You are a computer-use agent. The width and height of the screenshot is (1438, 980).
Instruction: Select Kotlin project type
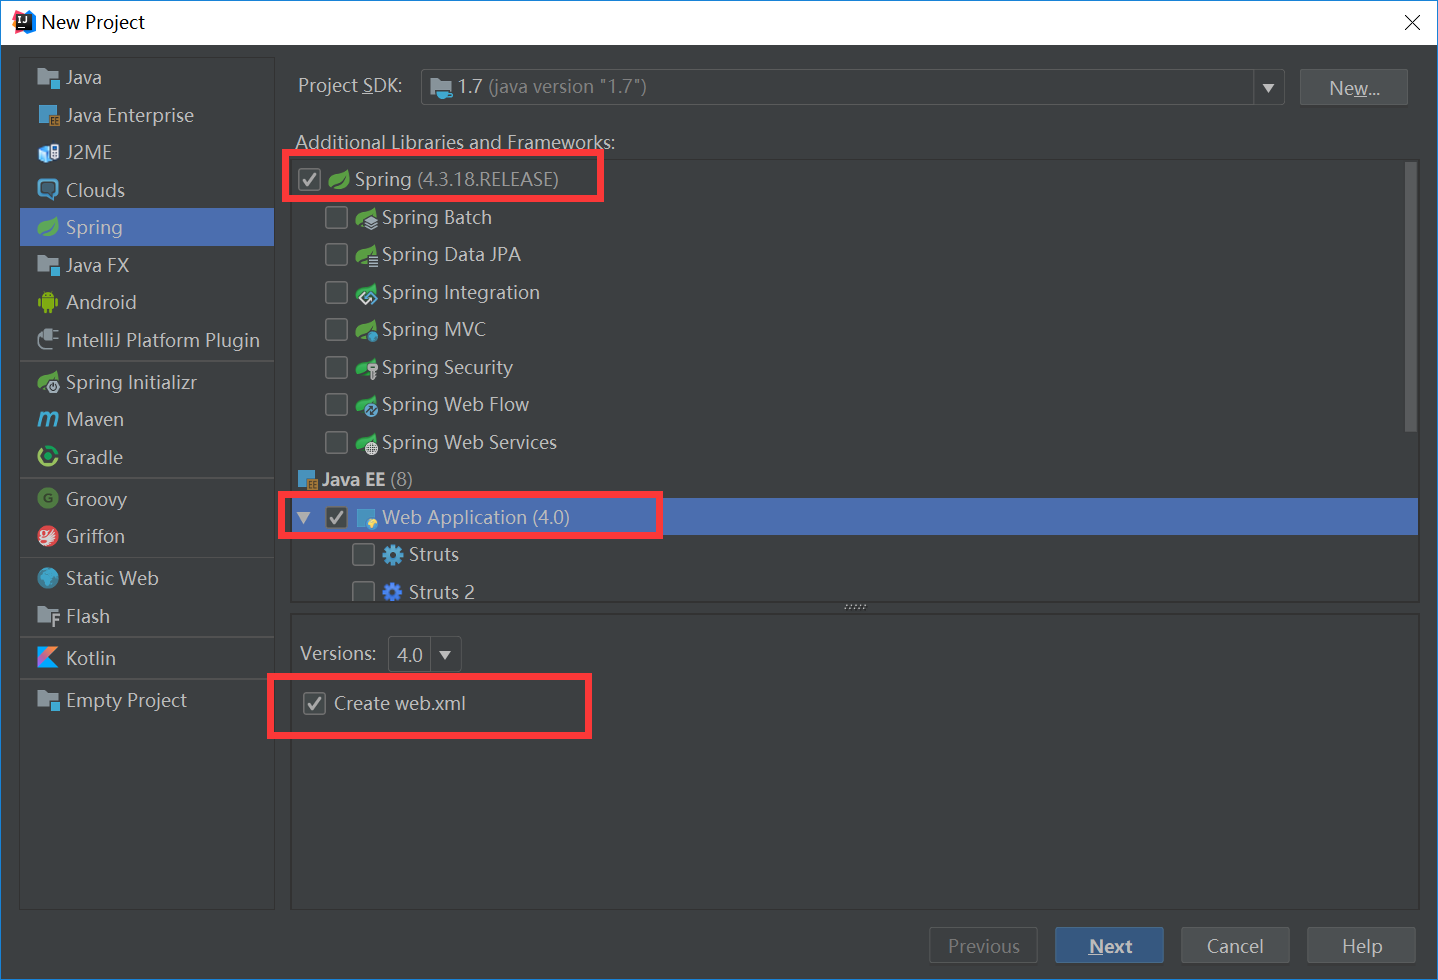coord(147,658)
